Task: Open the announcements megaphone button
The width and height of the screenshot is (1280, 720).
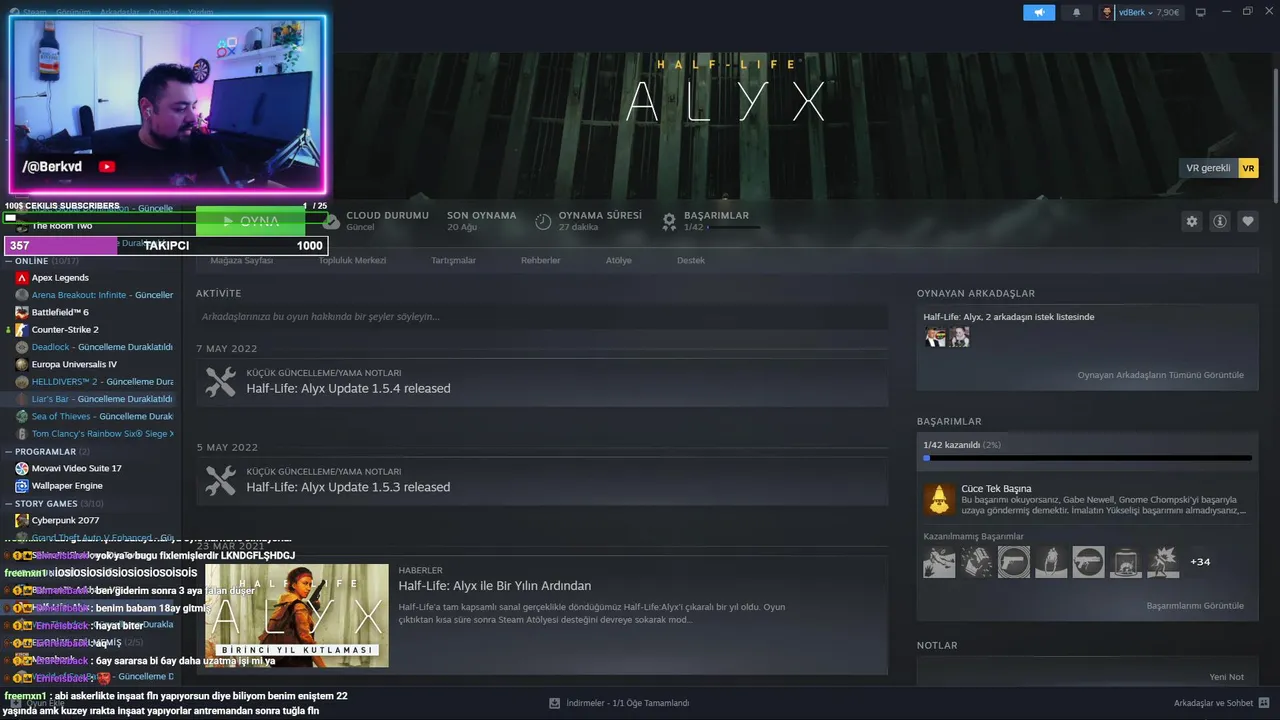Action: (x=1039, y=12)
